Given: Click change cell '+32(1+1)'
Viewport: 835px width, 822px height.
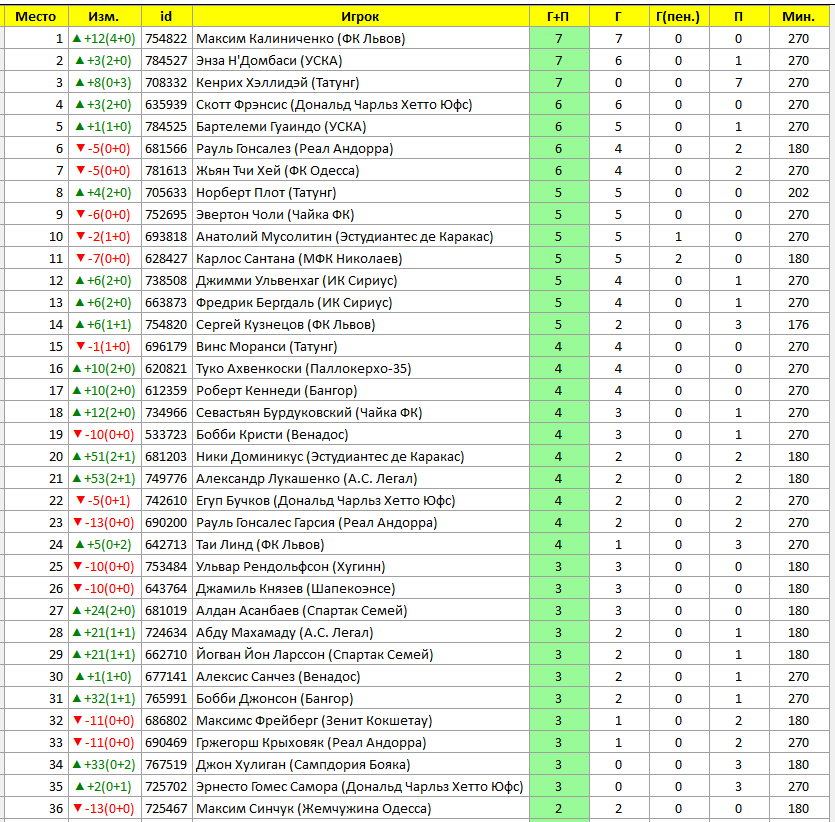Looking at the screenshot, I should tap(104, 699).
